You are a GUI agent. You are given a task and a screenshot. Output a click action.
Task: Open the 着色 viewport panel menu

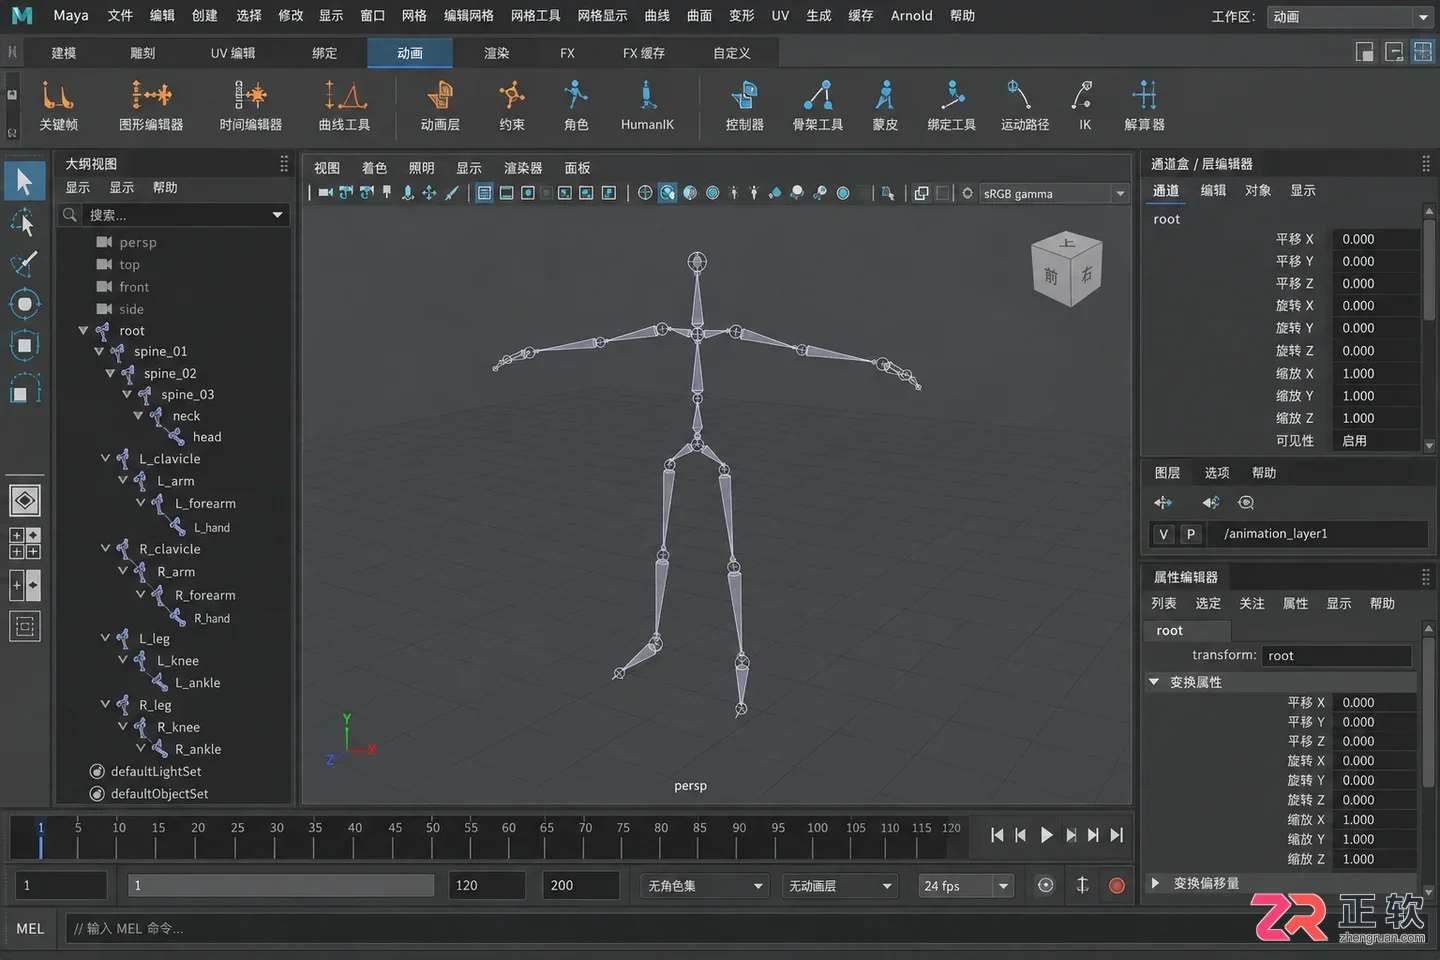pos(374,168)
